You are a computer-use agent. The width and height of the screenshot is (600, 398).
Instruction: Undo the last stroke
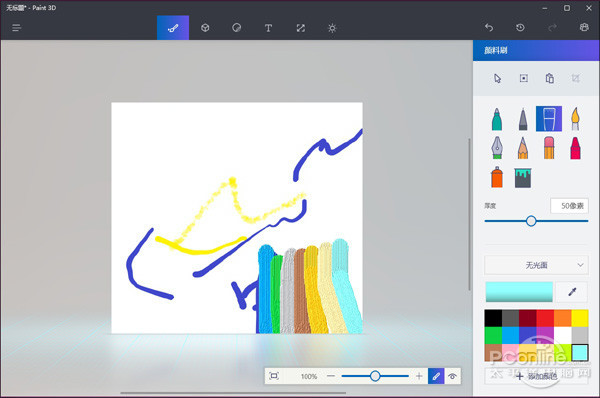[489, 28]
